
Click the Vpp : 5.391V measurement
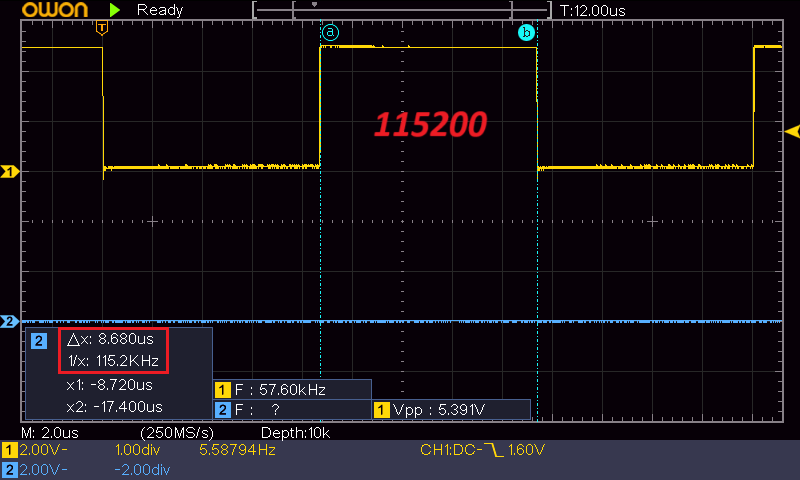coord(439,410)
